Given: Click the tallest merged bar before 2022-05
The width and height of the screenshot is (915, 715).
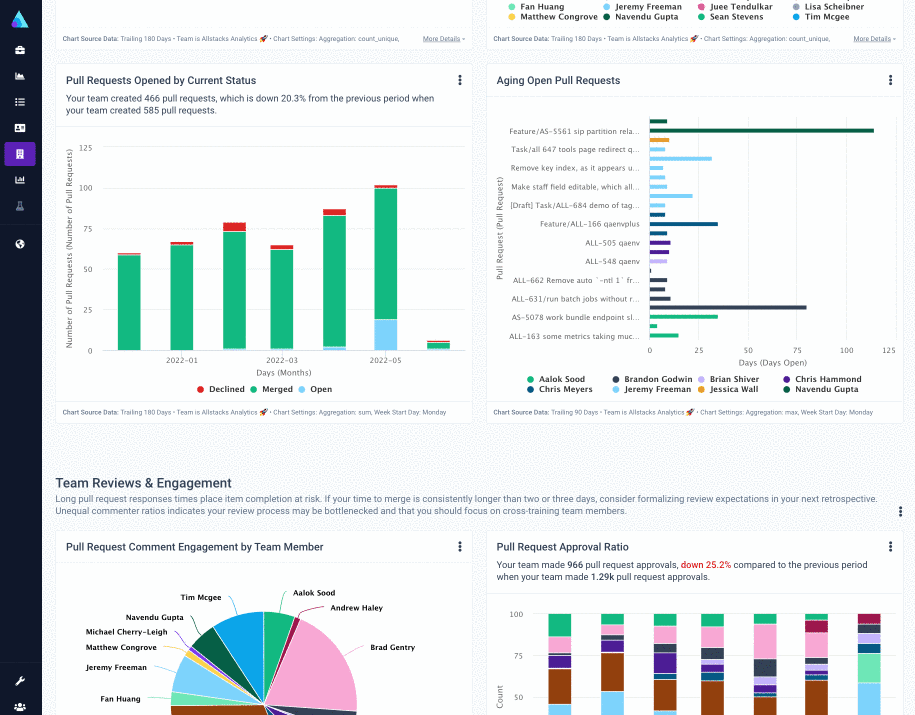Looking at the screenshot, I should click(334, 281).
